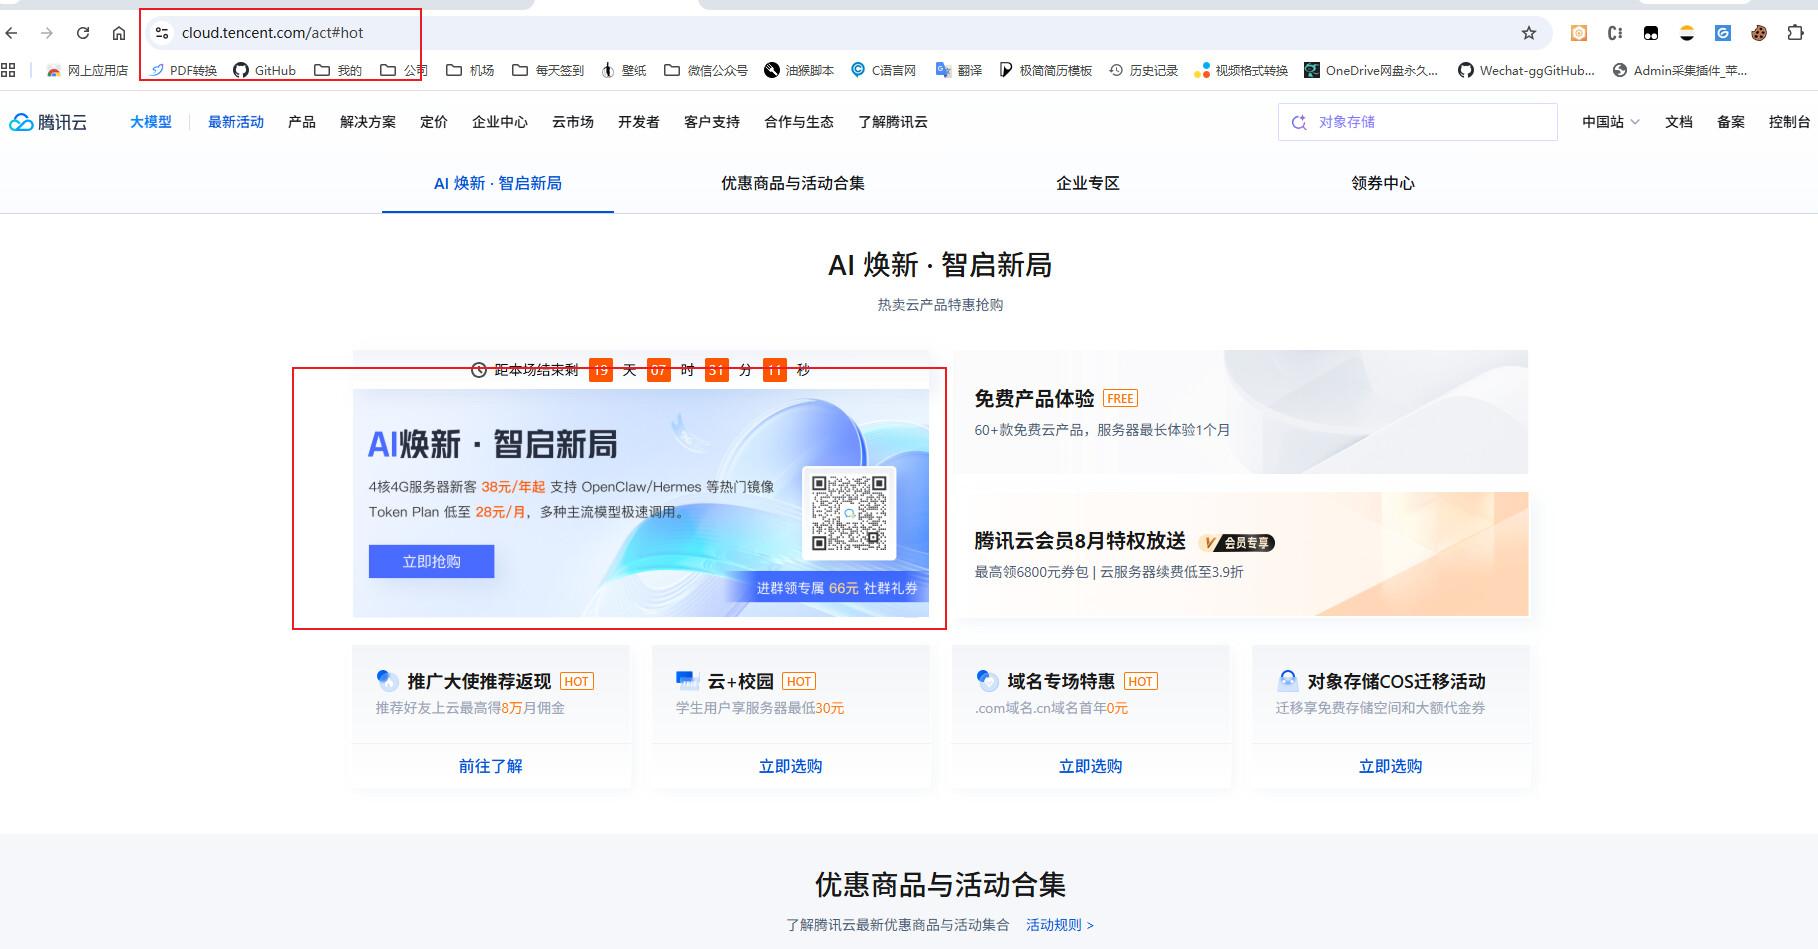
Task: Expand the 每天签到 bookmark folder
Action: point(548,70)
